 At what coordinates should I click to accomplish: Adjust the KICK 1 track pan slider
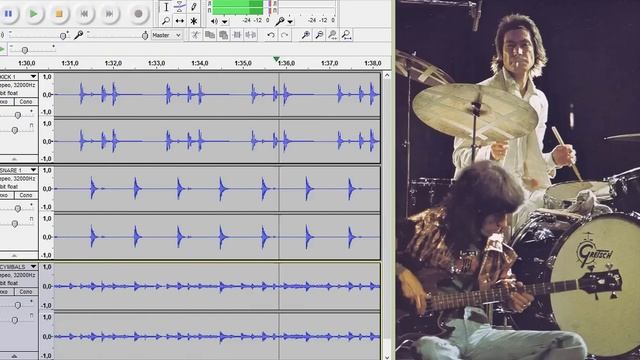(15, 130)
